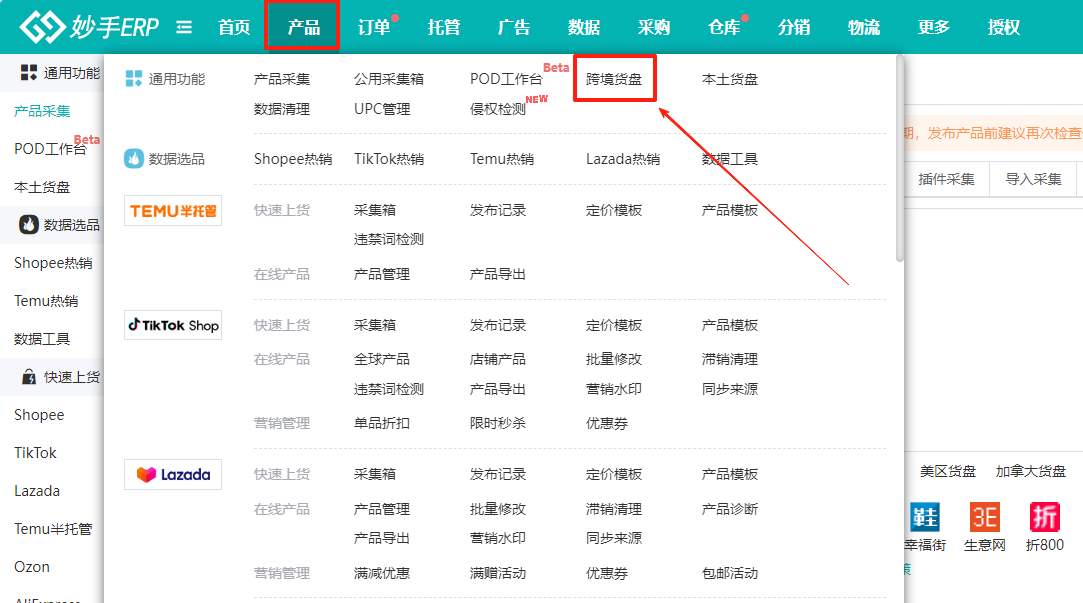Open TikTok 限时秒杀 link

pyautogui.click(x=498, y=423)
